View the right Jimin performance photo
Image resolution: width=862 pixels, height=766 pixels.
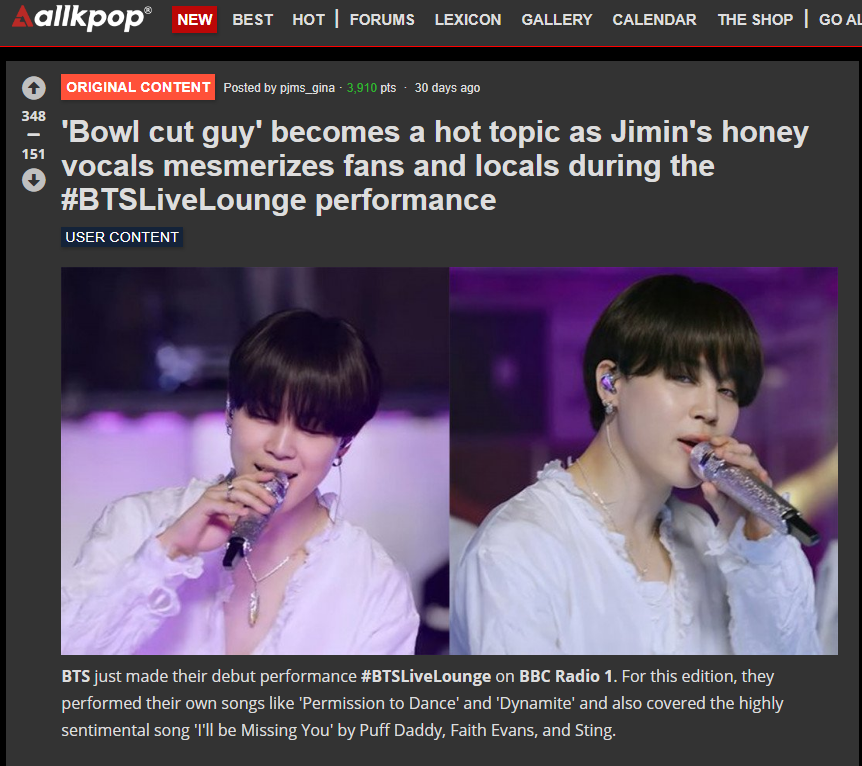click(x=644, y=461)
